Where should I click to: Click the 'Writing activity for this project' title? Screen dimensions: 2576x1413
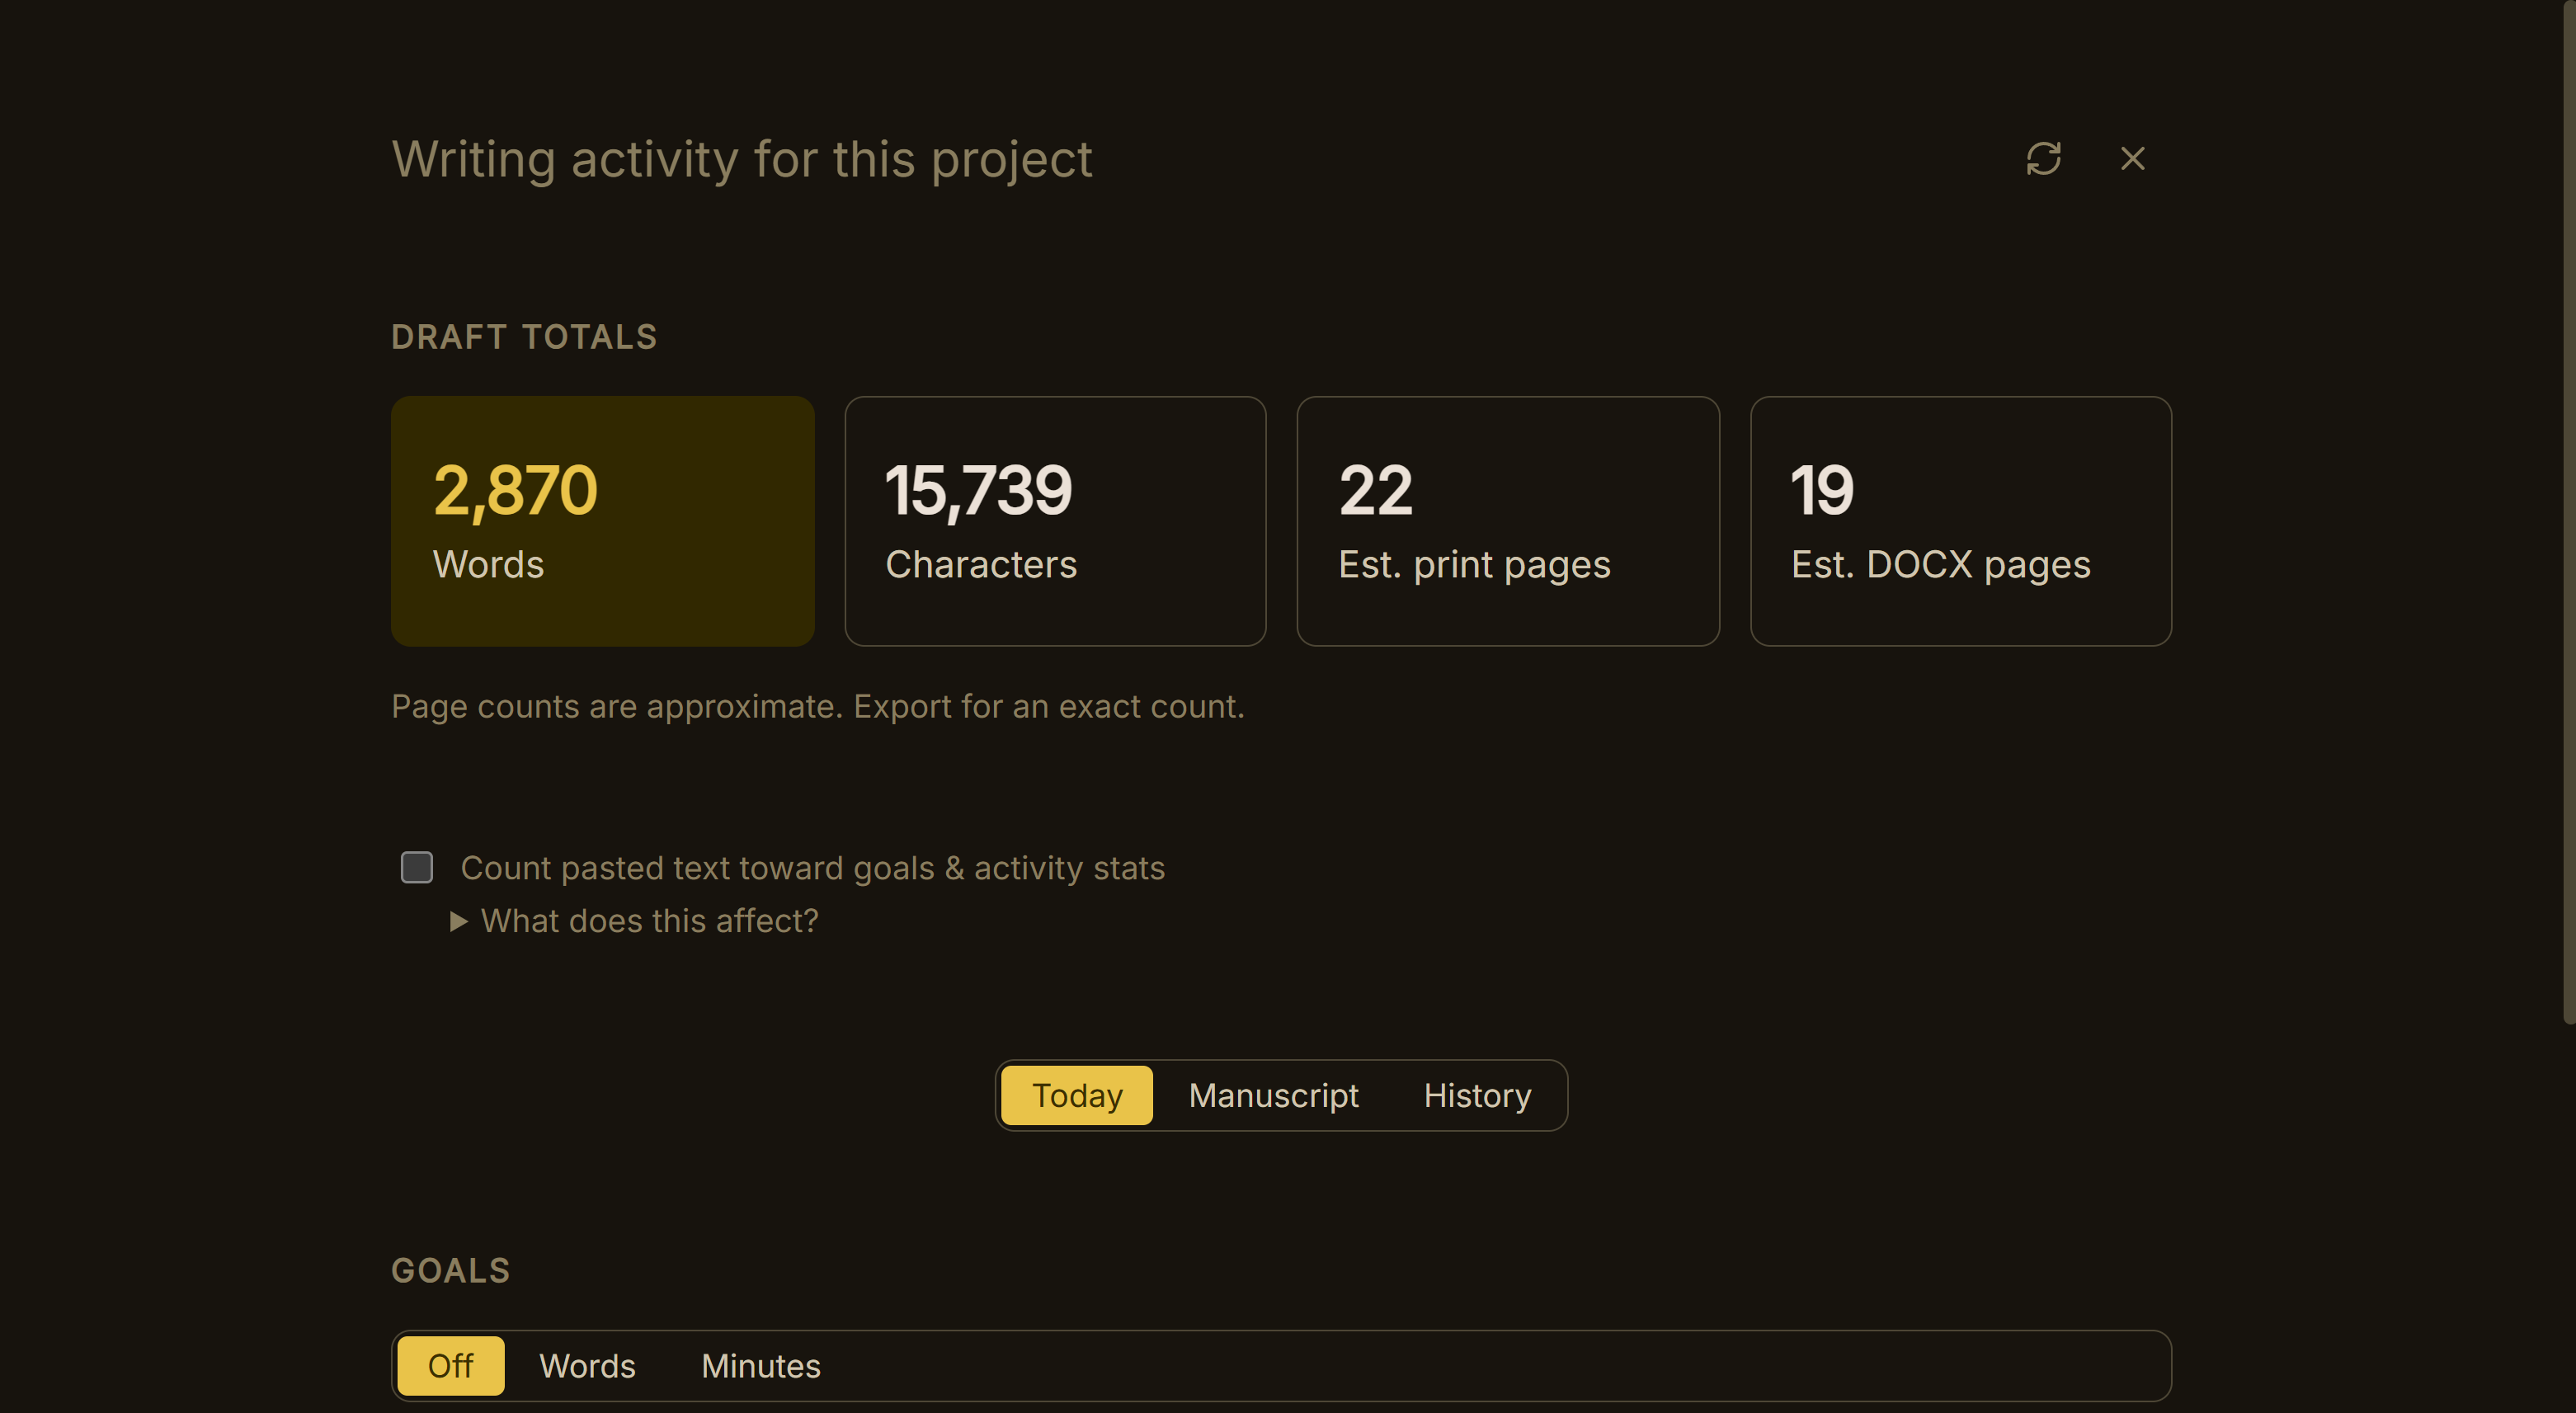point(742,160)
